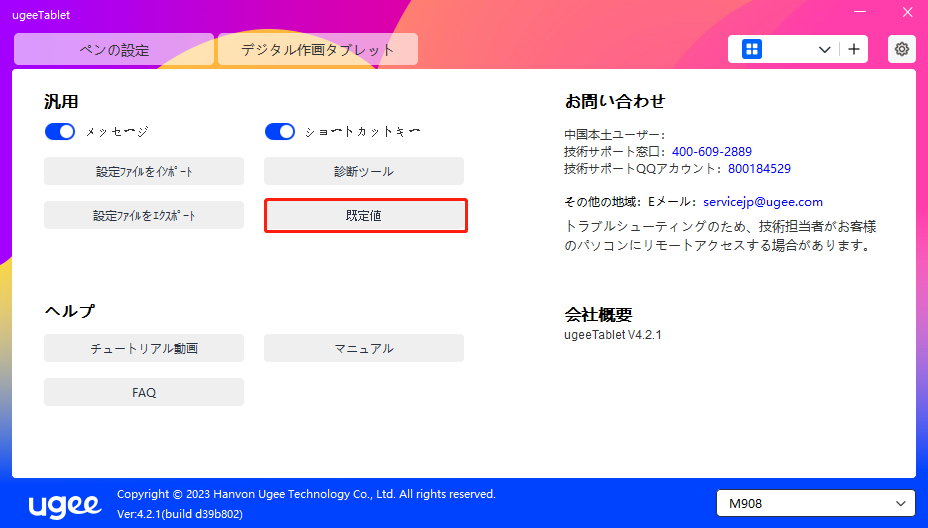Image resolution: width=928 pixels, height=528 pixels.
Task: Close the ugeeTablet window
Action: [906, 13]
